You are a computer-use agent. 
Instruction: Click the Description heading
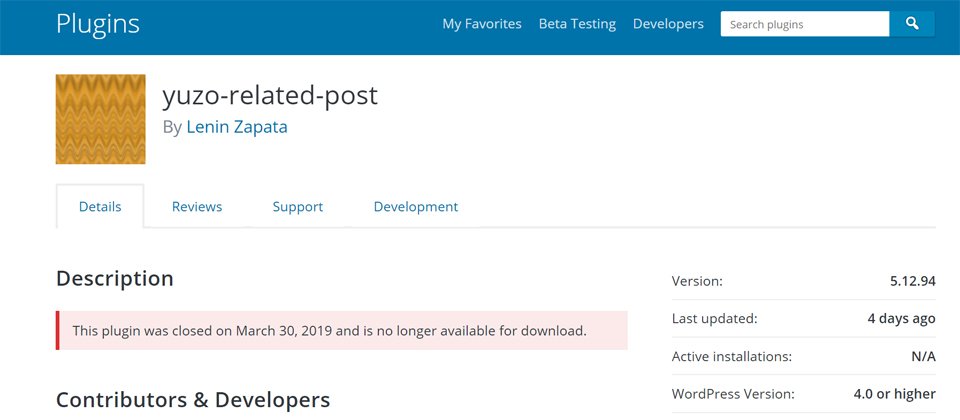(115, 279)
